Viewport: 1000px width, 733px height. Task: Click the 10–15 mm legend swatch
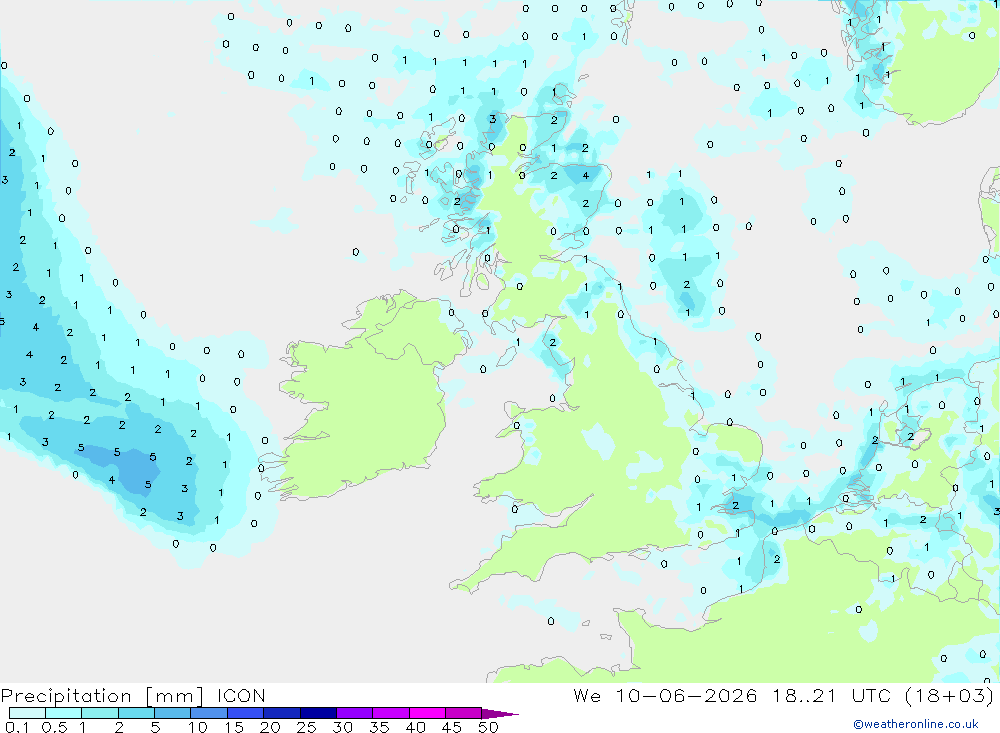click(209, 713)
